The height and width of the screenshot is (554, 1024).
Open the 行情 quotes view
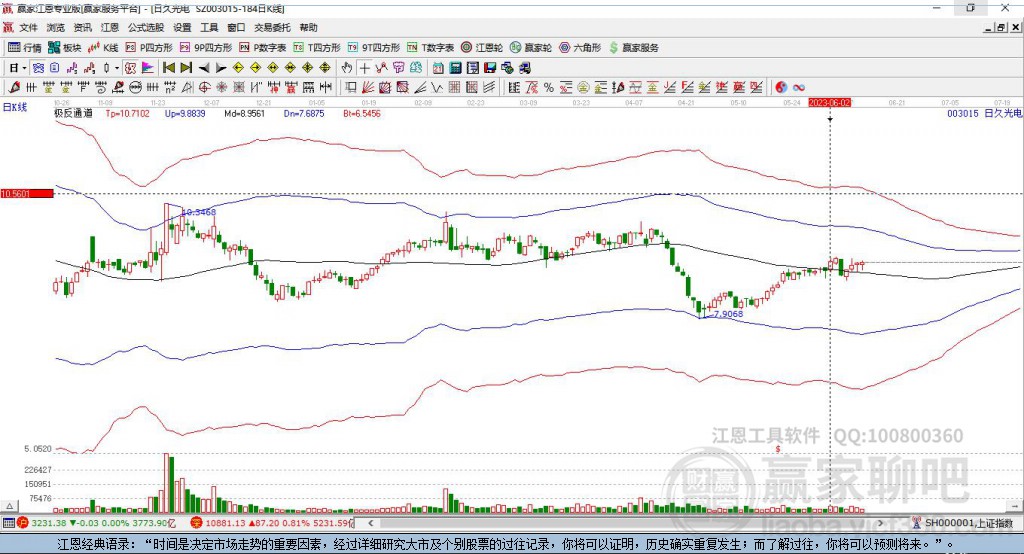(25, 48)
